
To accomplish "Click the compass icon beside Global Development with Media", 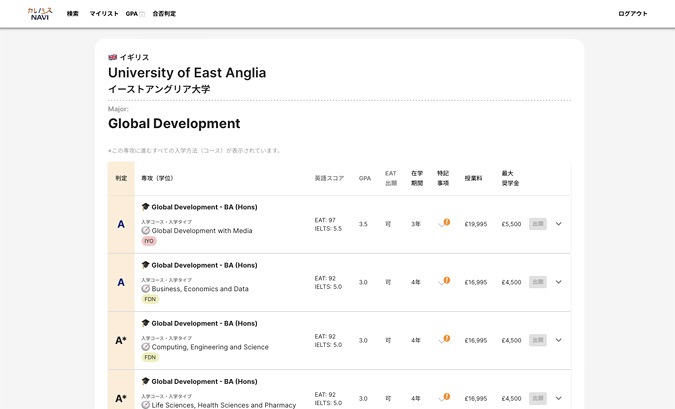I will coord(146,230).
